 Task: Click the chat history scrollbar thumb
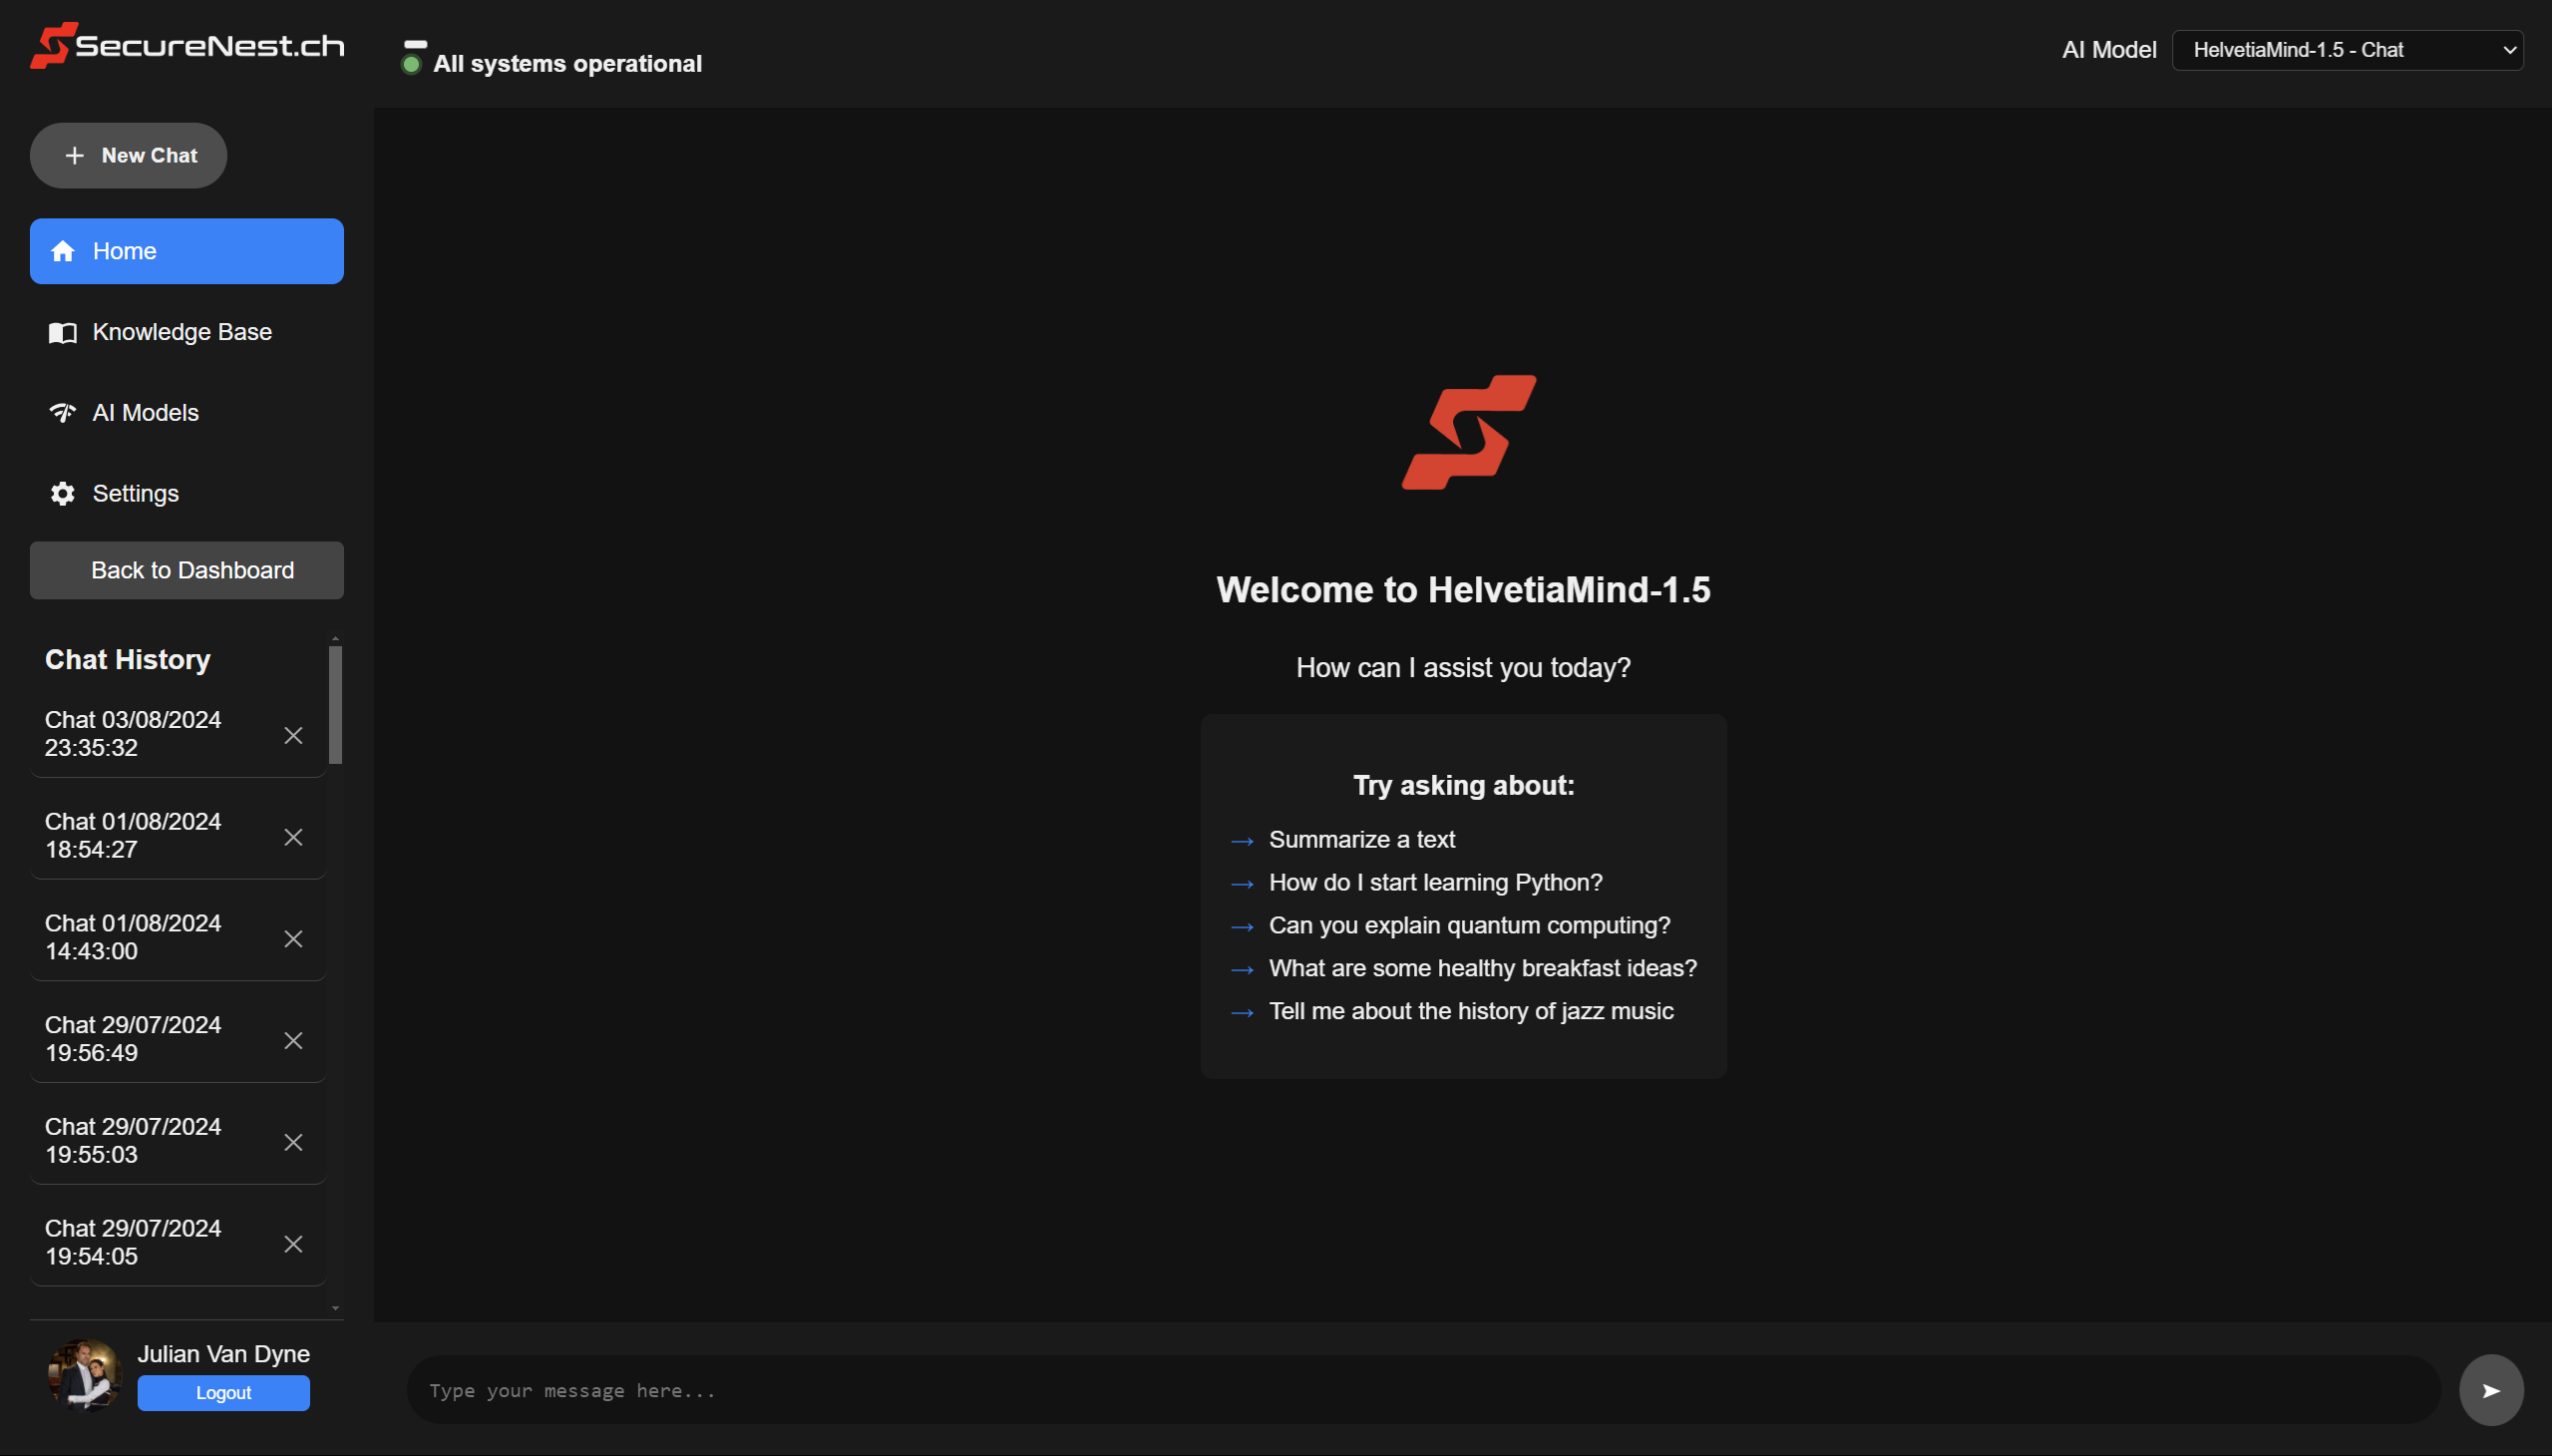335,704
